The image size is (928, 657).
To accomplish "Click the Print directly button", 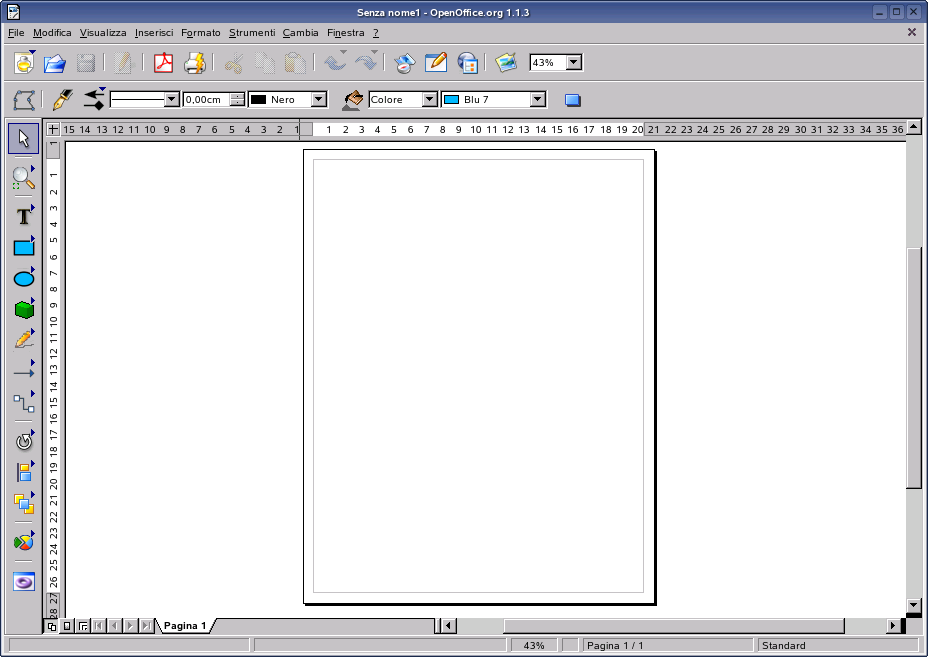I will (x=195, y=62).
